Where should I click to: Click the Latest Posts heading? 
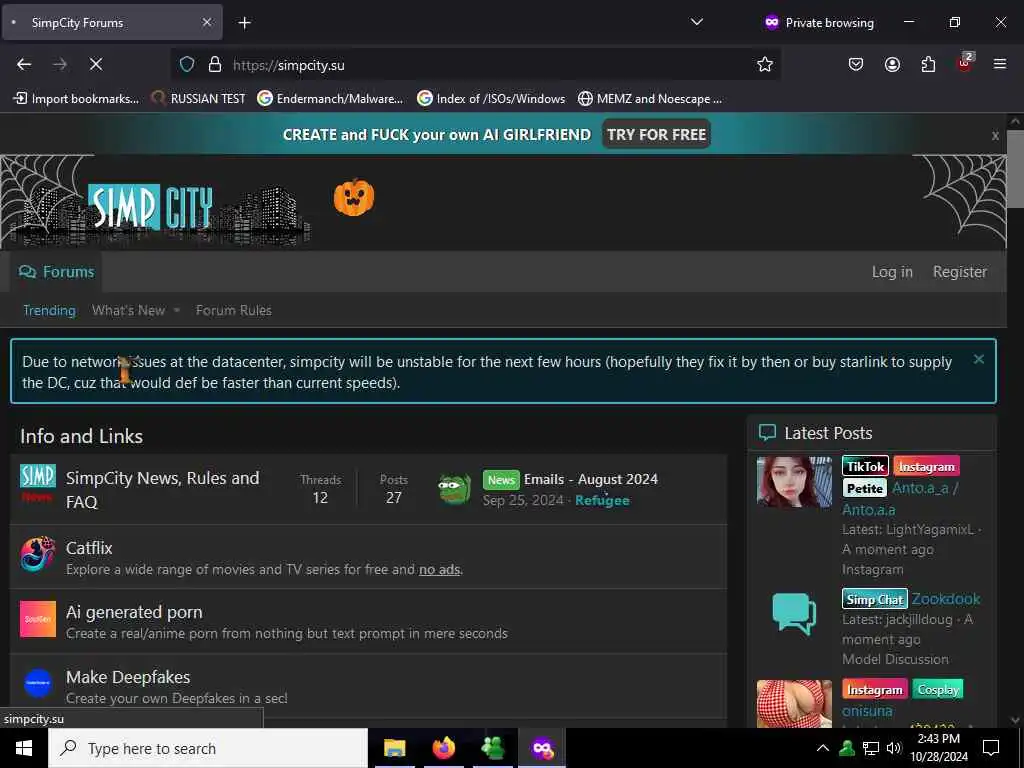pos(828,433)
